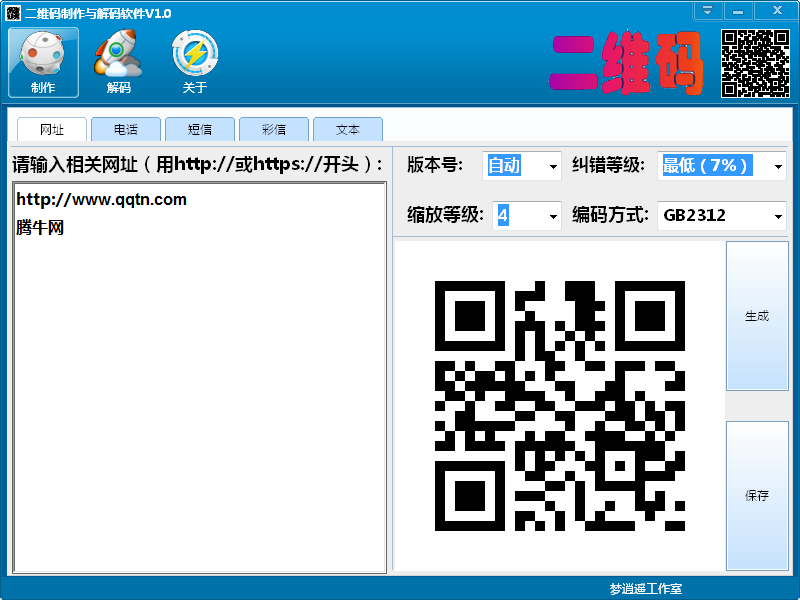Click the 关于 (About) lightning icon

pos(194,62)
